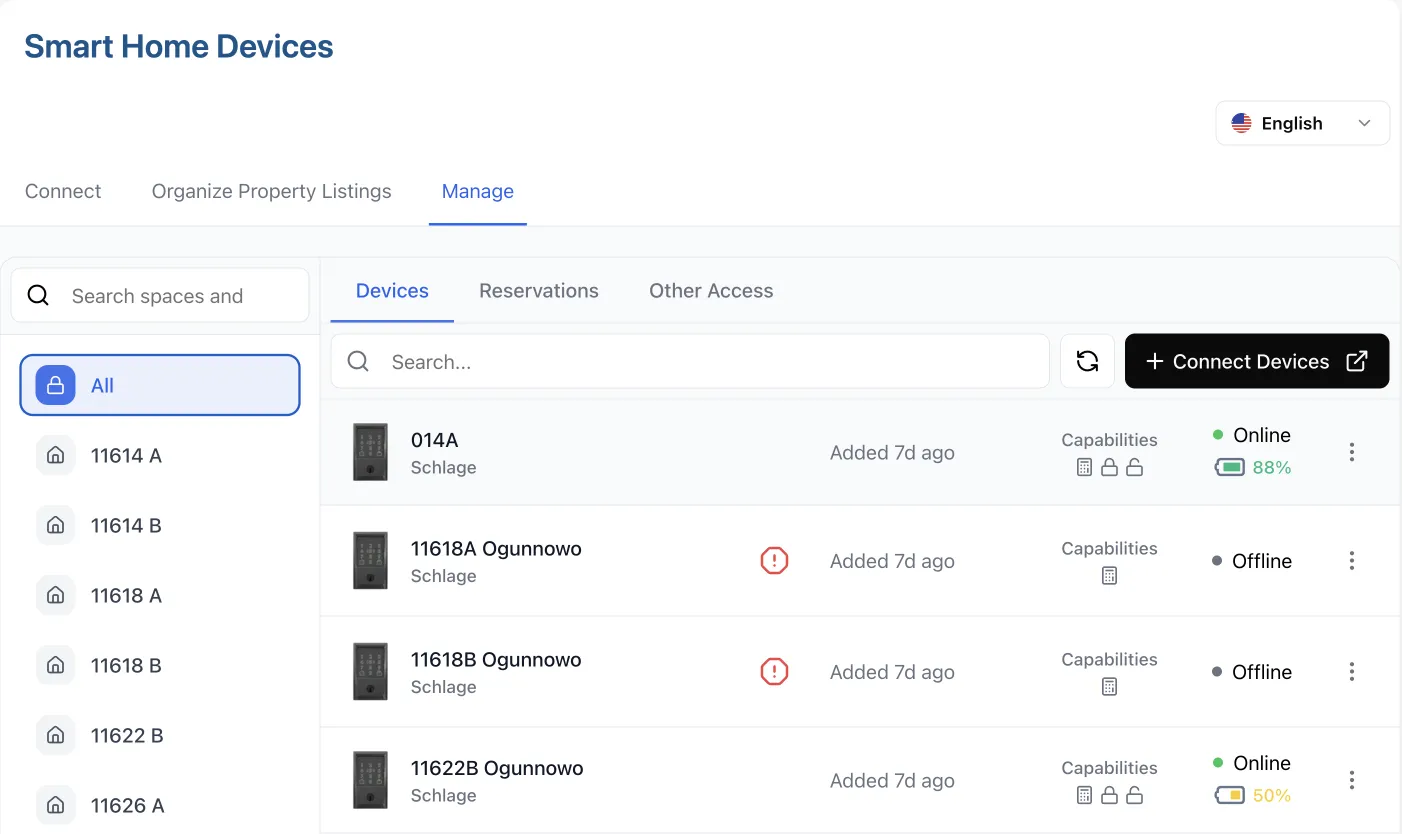The image size is (1402, 834).
Task: Click the Smart Home Devices heading
Action: coord(179,46)
